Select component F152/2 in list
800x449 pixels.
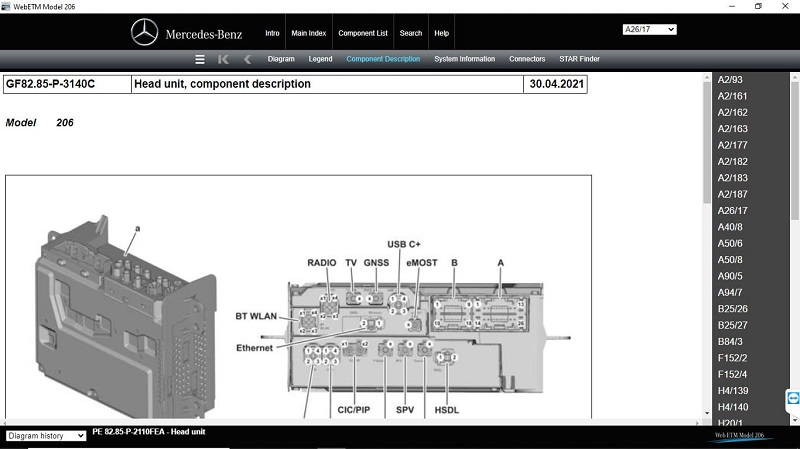[732, 358]
